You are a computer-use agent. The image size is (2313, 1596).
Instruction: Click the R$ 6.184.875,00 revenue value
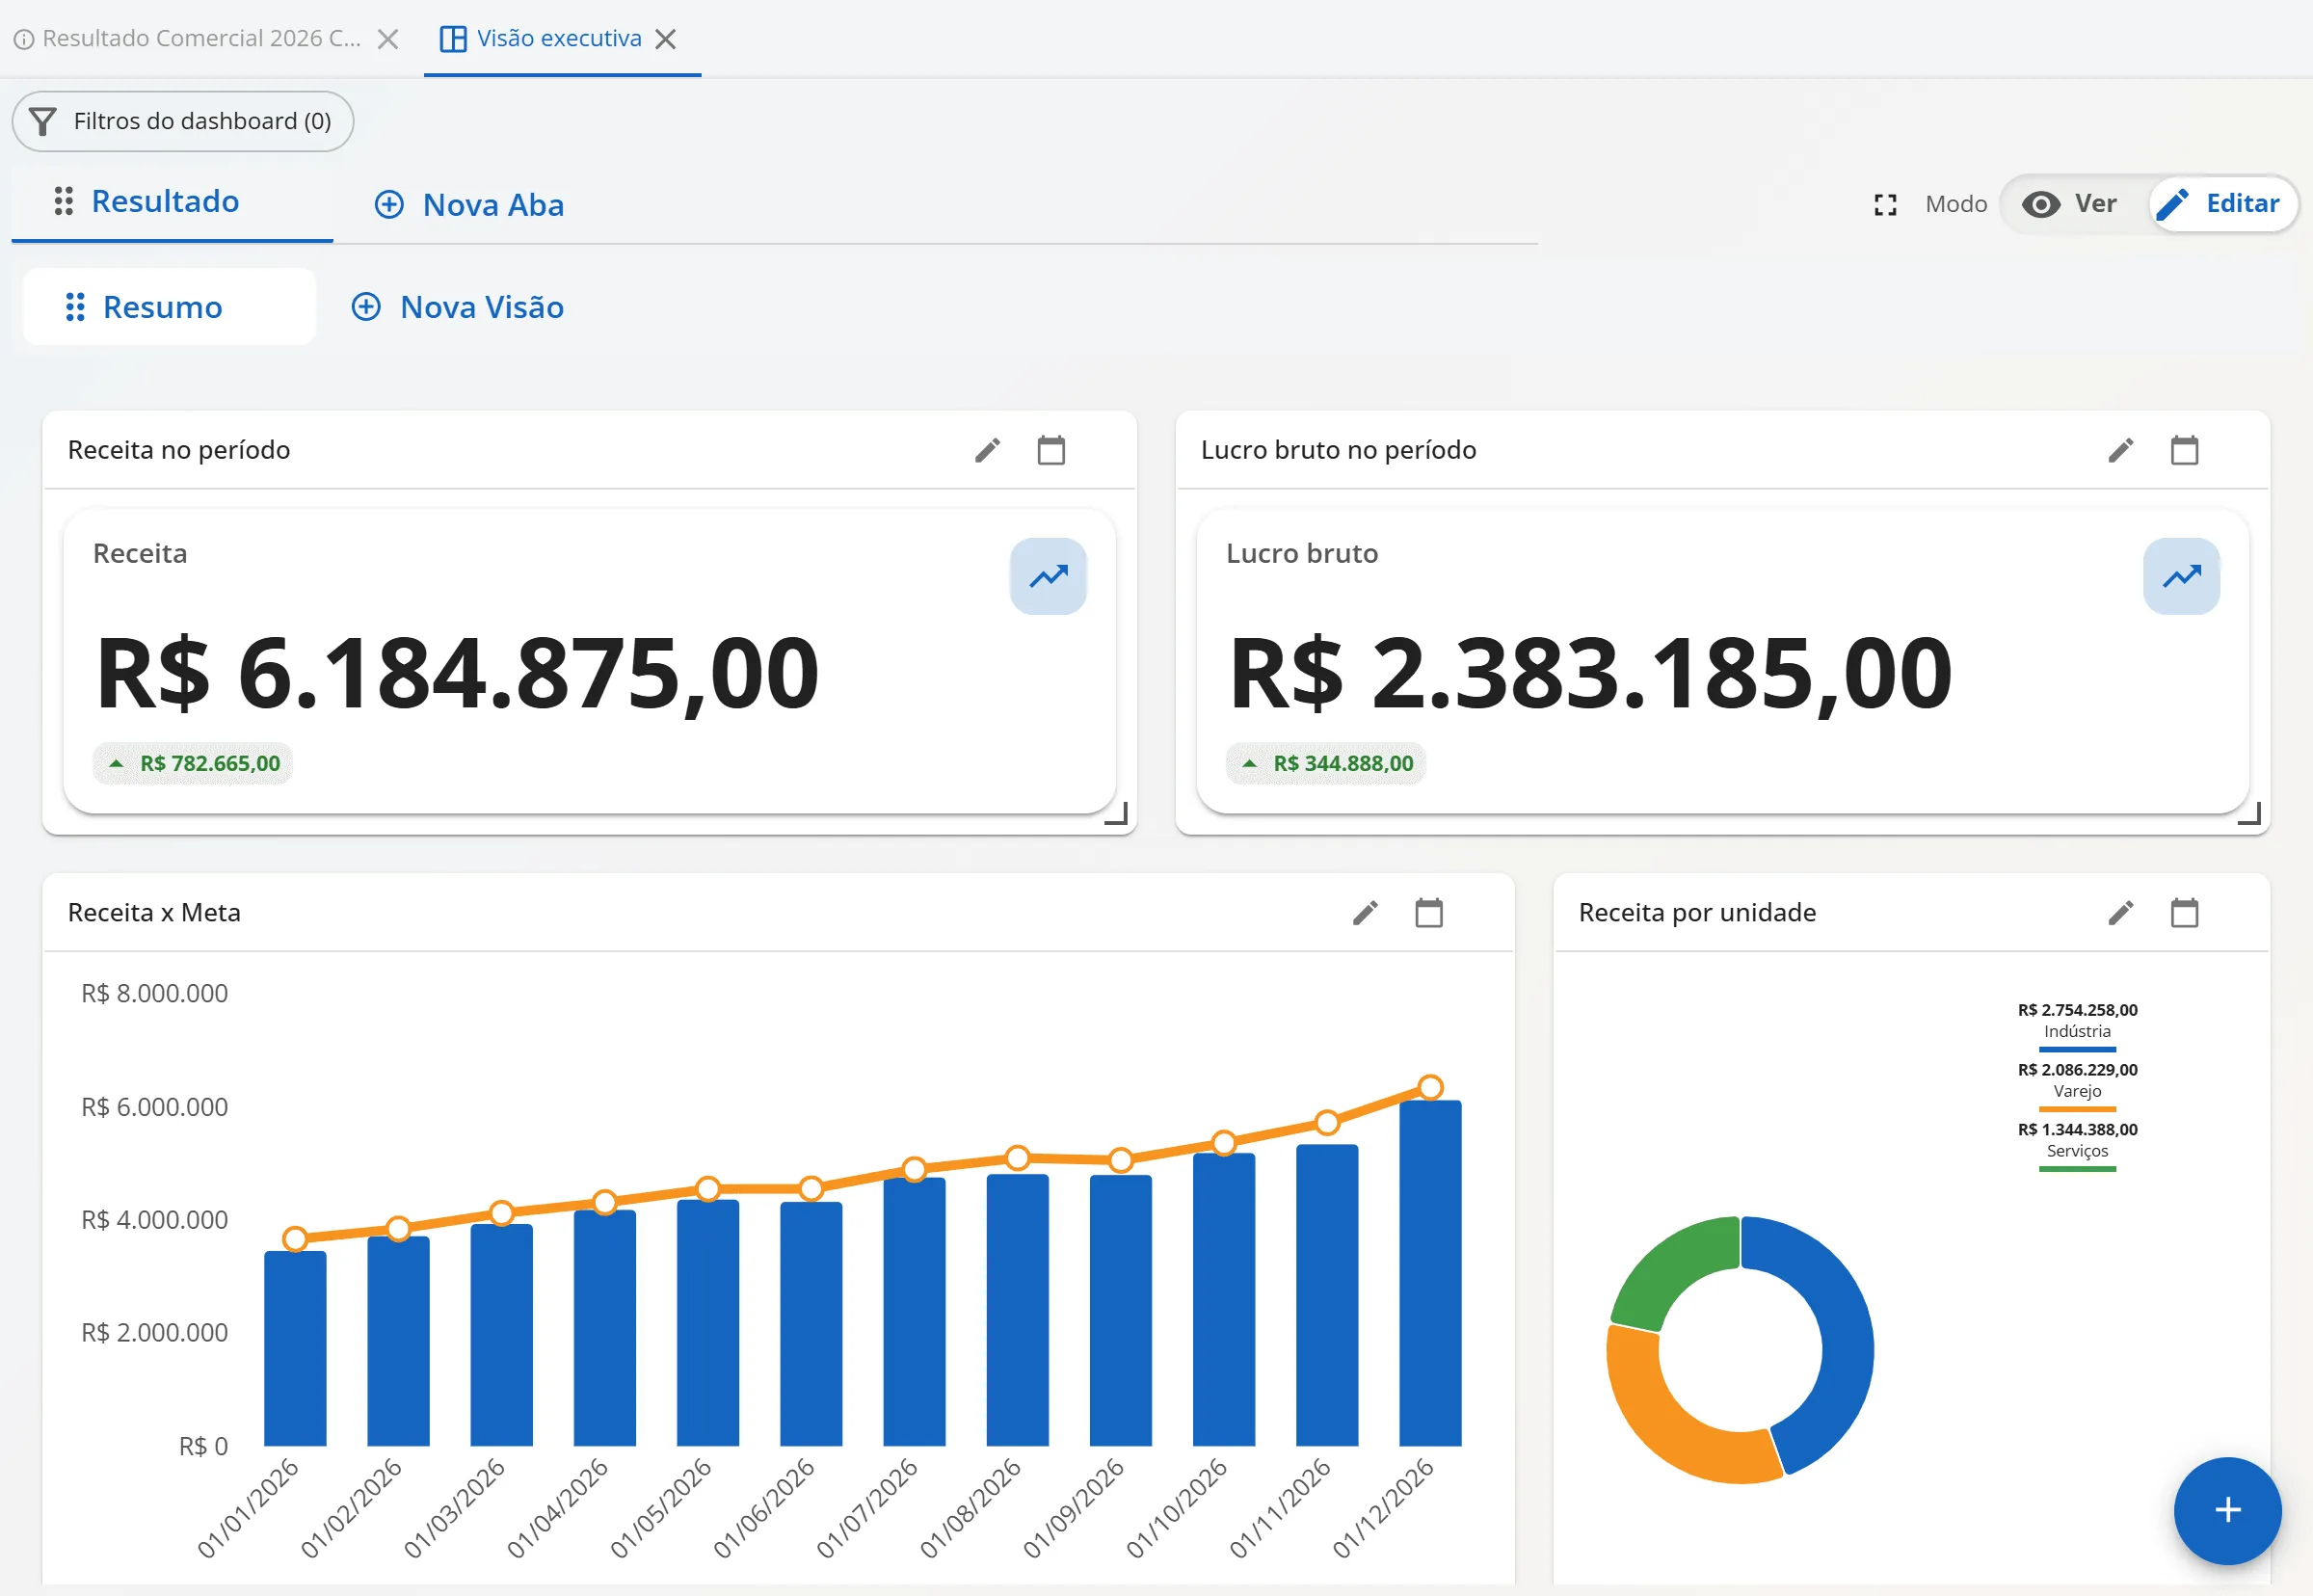coord(457,675)
